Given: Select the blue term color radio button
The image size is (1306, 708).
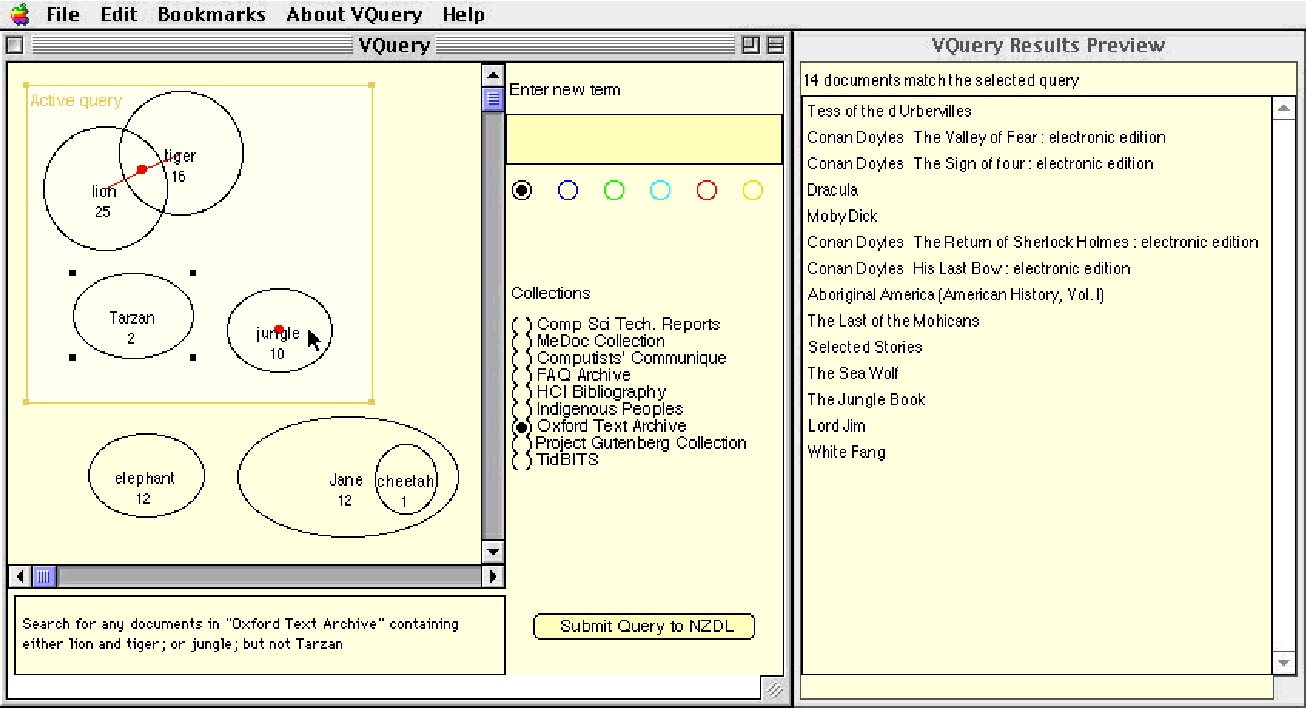Looking at the screenshot, I should [568, 190].
